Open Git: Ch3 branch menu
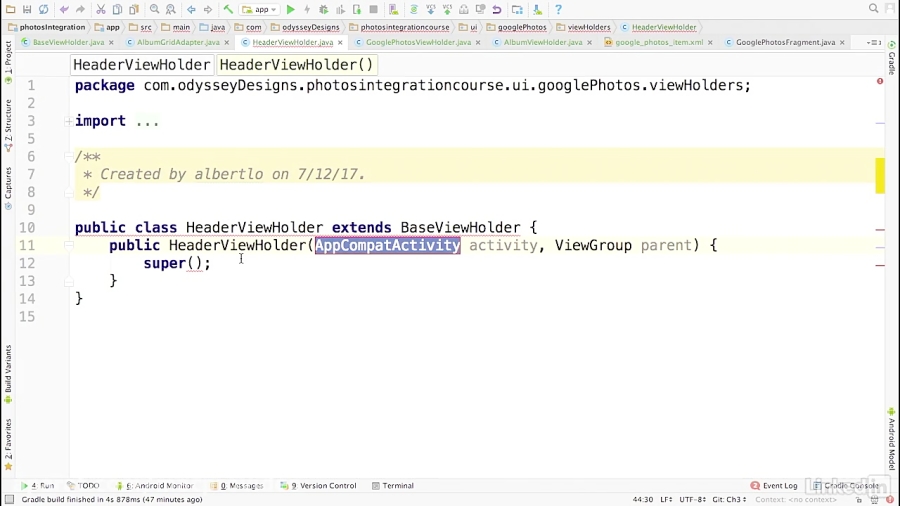 coord(730,500)
